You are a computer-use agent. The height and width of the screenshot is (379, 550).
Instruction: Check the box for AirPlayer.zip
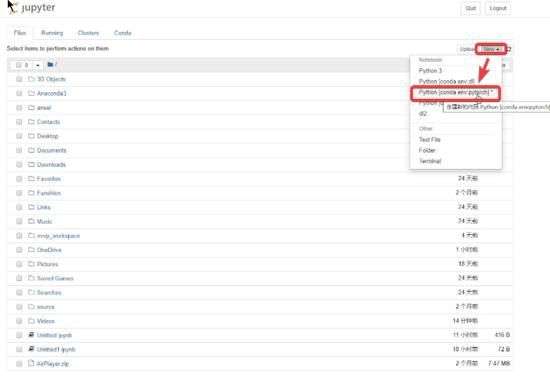[19, 364]
